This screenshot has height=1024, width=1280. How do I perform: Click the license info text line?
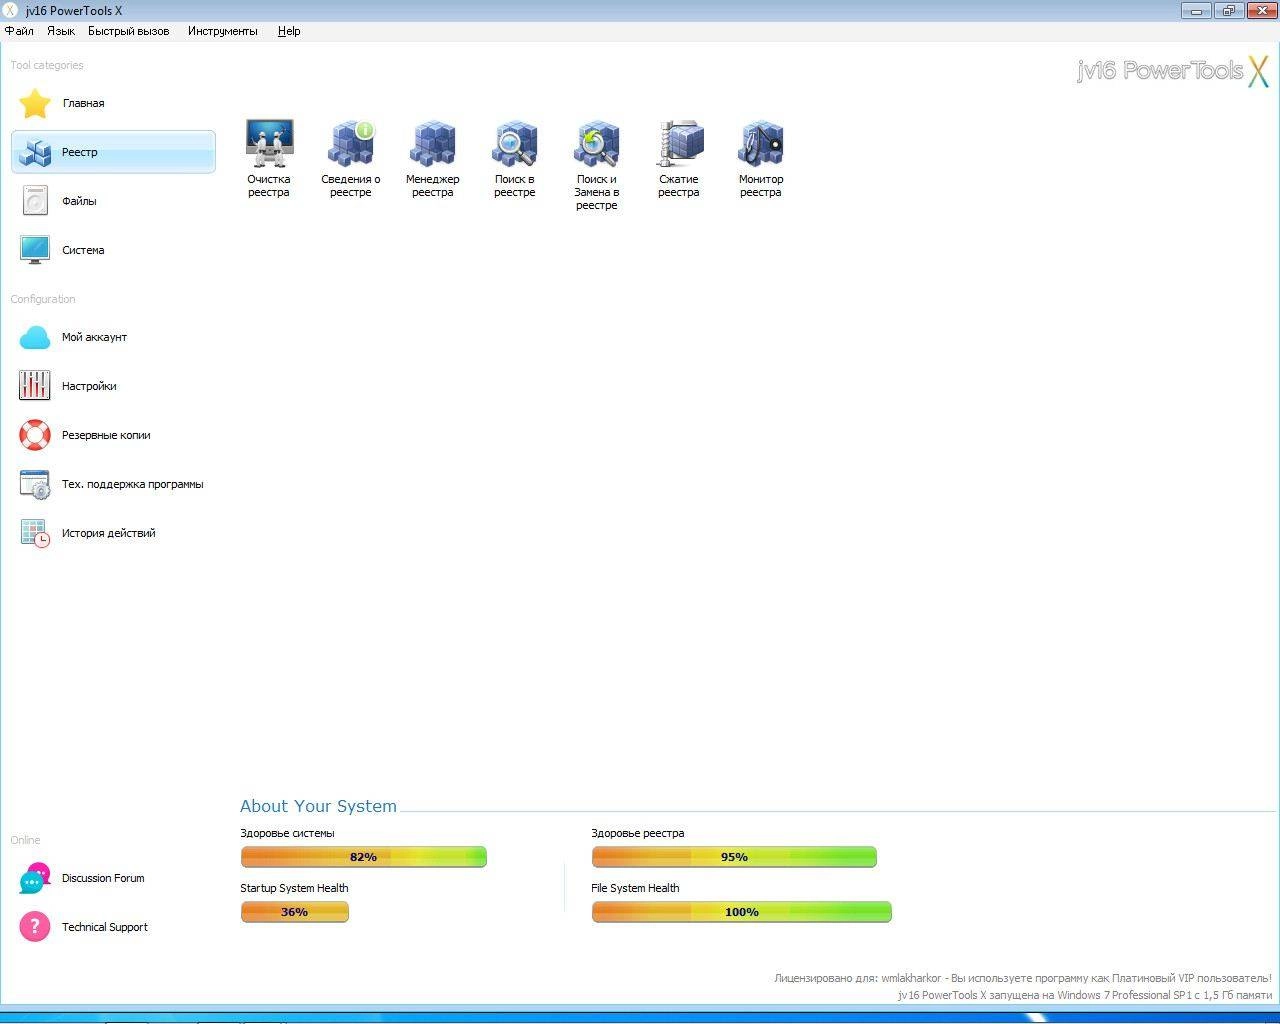(1022, 978)
